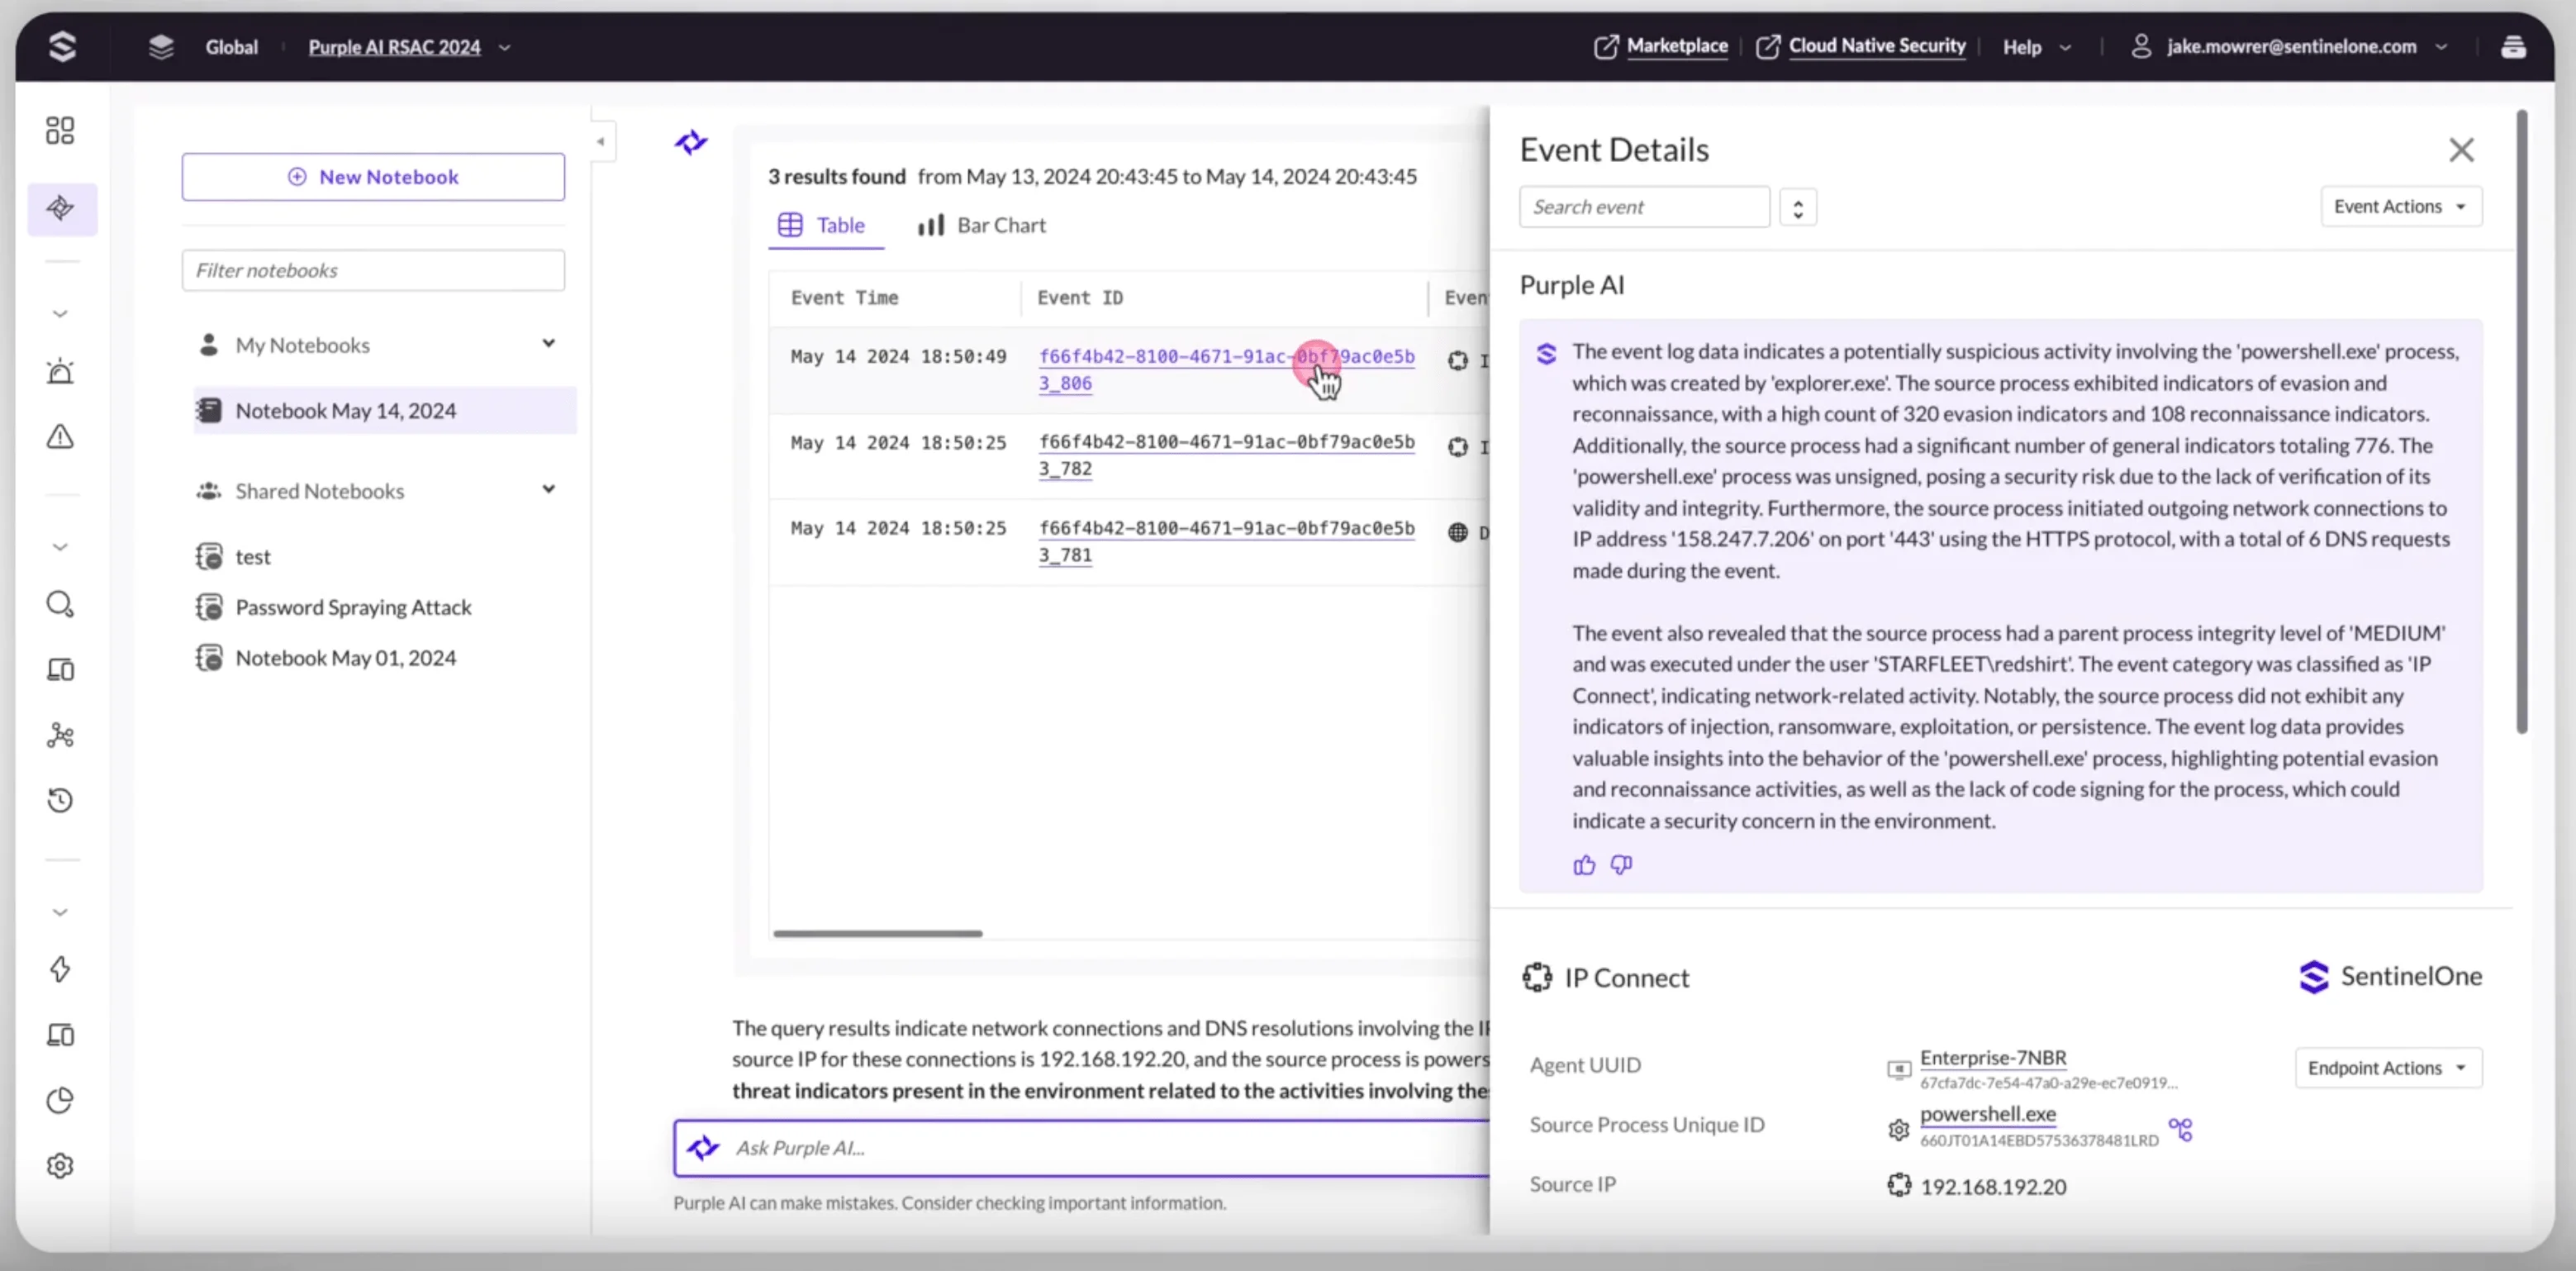Open the alerts siren icon in sidebar
Viewport: 2576px width, 1271px height.
pos(60,371)
